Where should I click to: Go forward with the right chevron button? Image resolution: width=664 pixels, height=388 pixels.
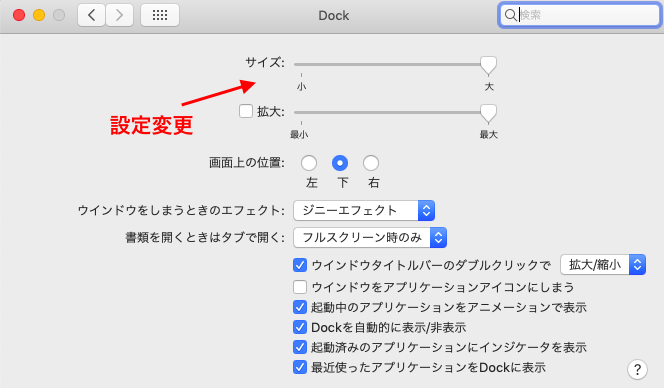[119, 15]
